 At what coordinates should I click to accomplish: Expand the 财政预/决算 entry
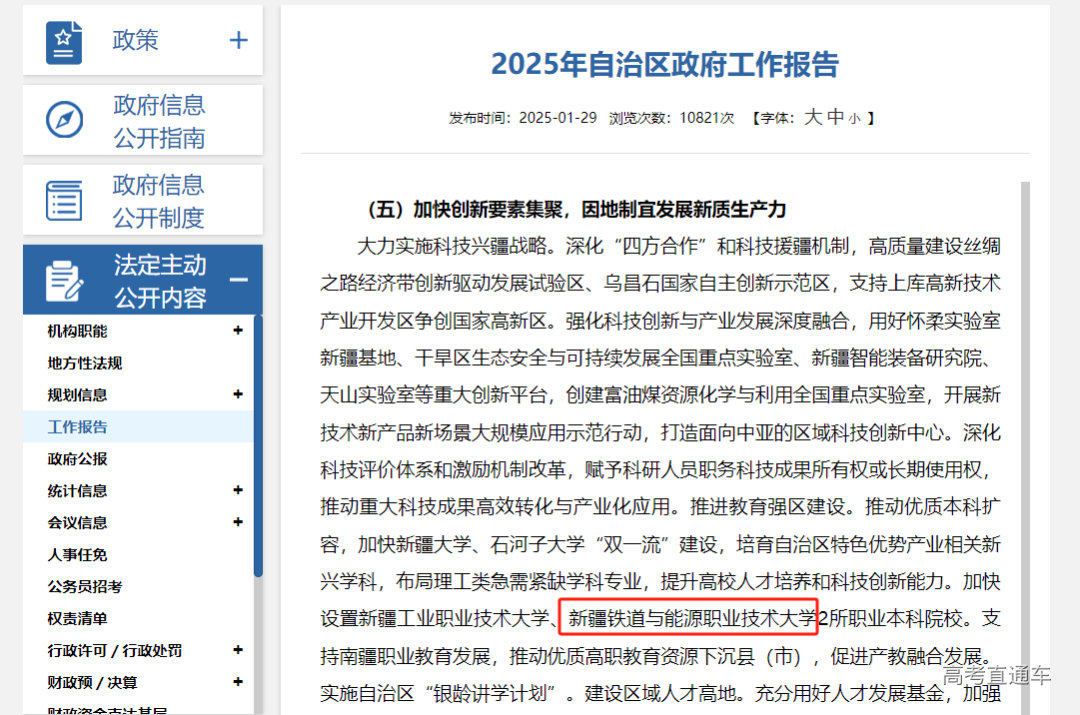[x=239, y=682]
